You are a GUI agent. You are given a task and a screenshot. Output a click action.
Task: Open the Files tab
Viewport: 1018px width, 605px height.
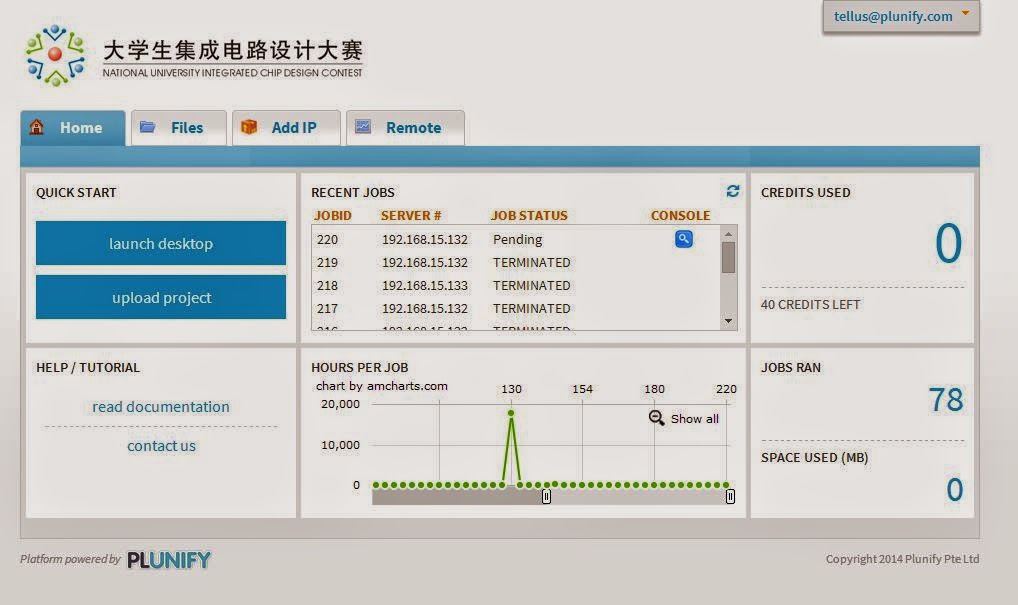pyautogui.click(x=179, y=128)
